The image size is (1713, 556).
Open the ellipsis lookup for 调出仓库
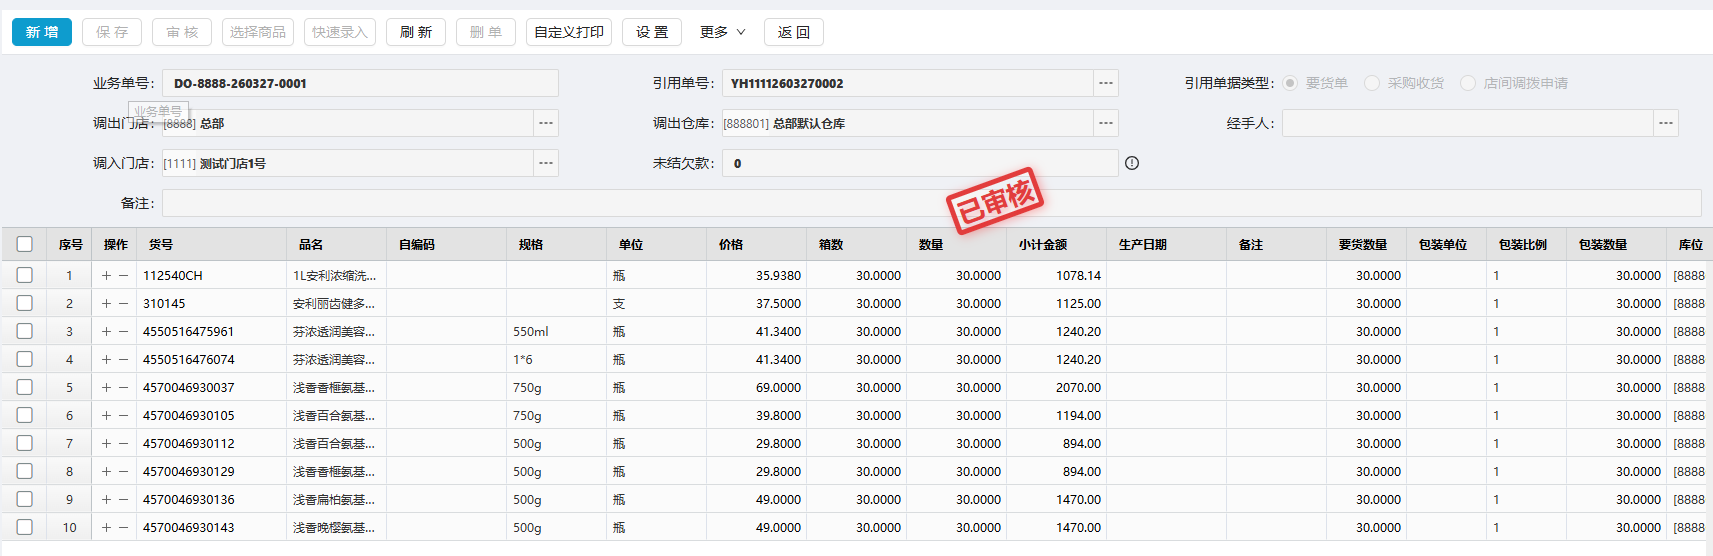1105,123
